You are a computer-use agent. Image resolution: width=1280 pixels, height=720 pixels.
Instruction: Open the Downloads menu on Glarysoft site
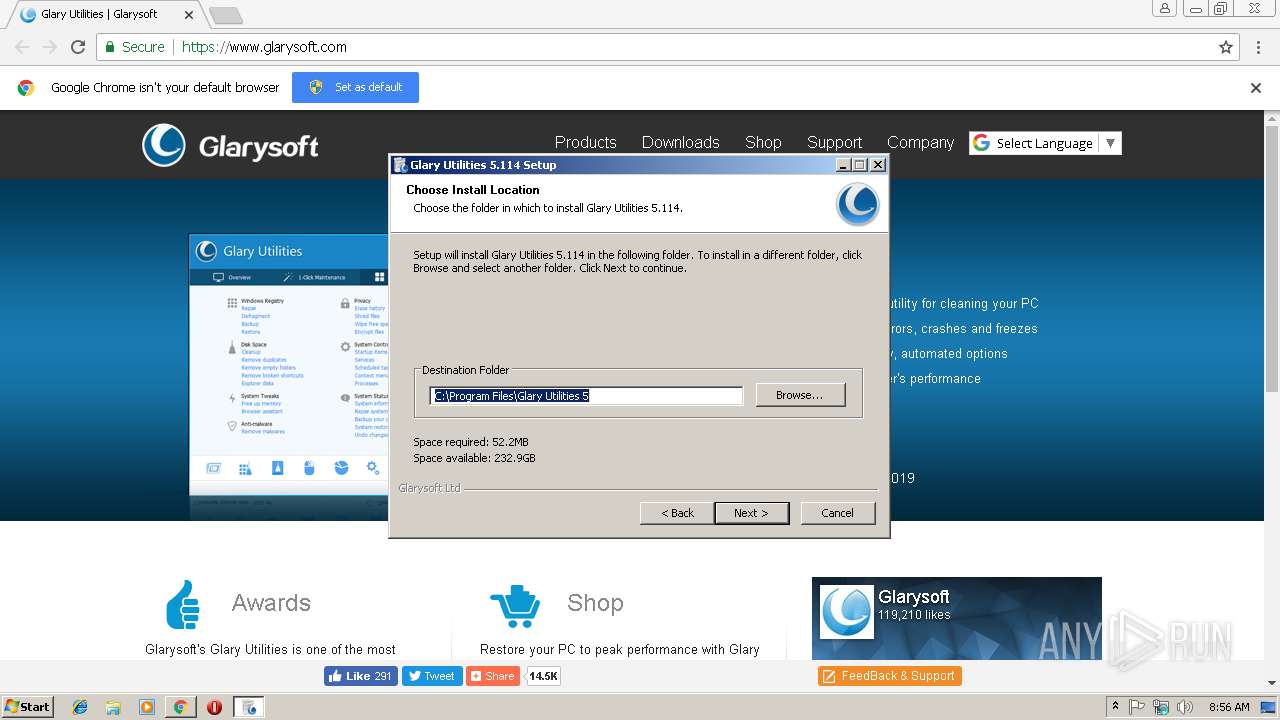pyautogui.click(x=680, y=142)
